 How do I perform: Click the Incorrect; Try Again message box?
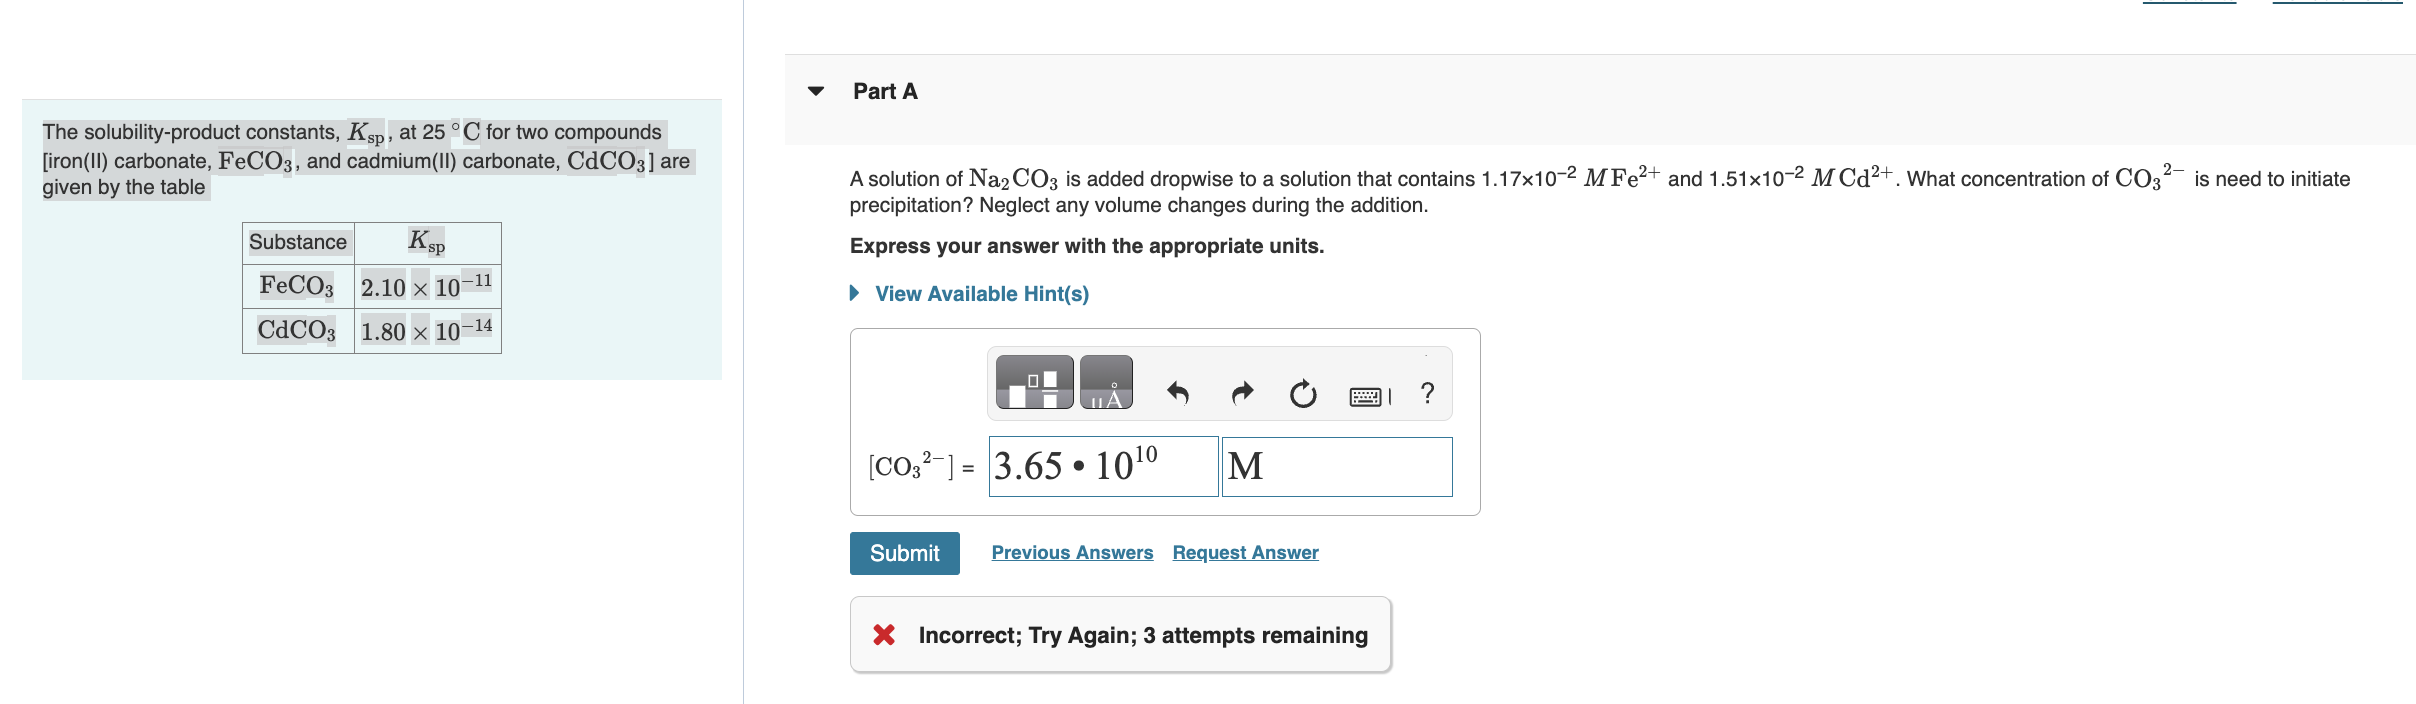click(1120, 634)
